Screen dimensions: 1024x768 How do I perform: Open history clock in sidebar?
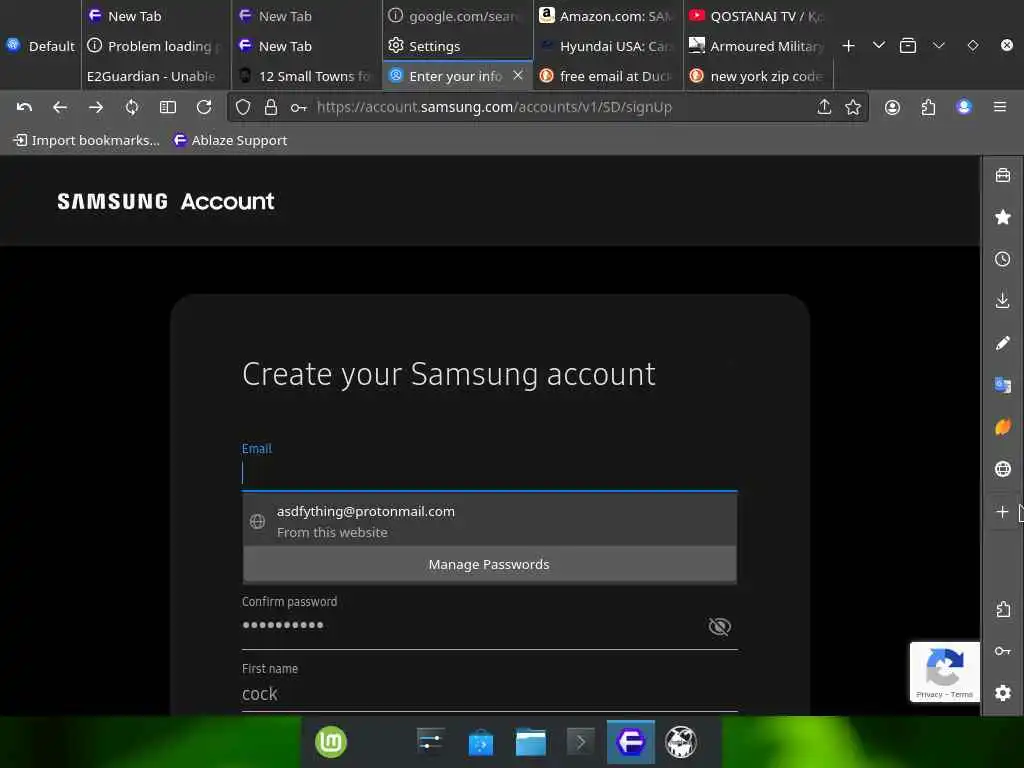pyautogui.click(x=1003, y=259)
